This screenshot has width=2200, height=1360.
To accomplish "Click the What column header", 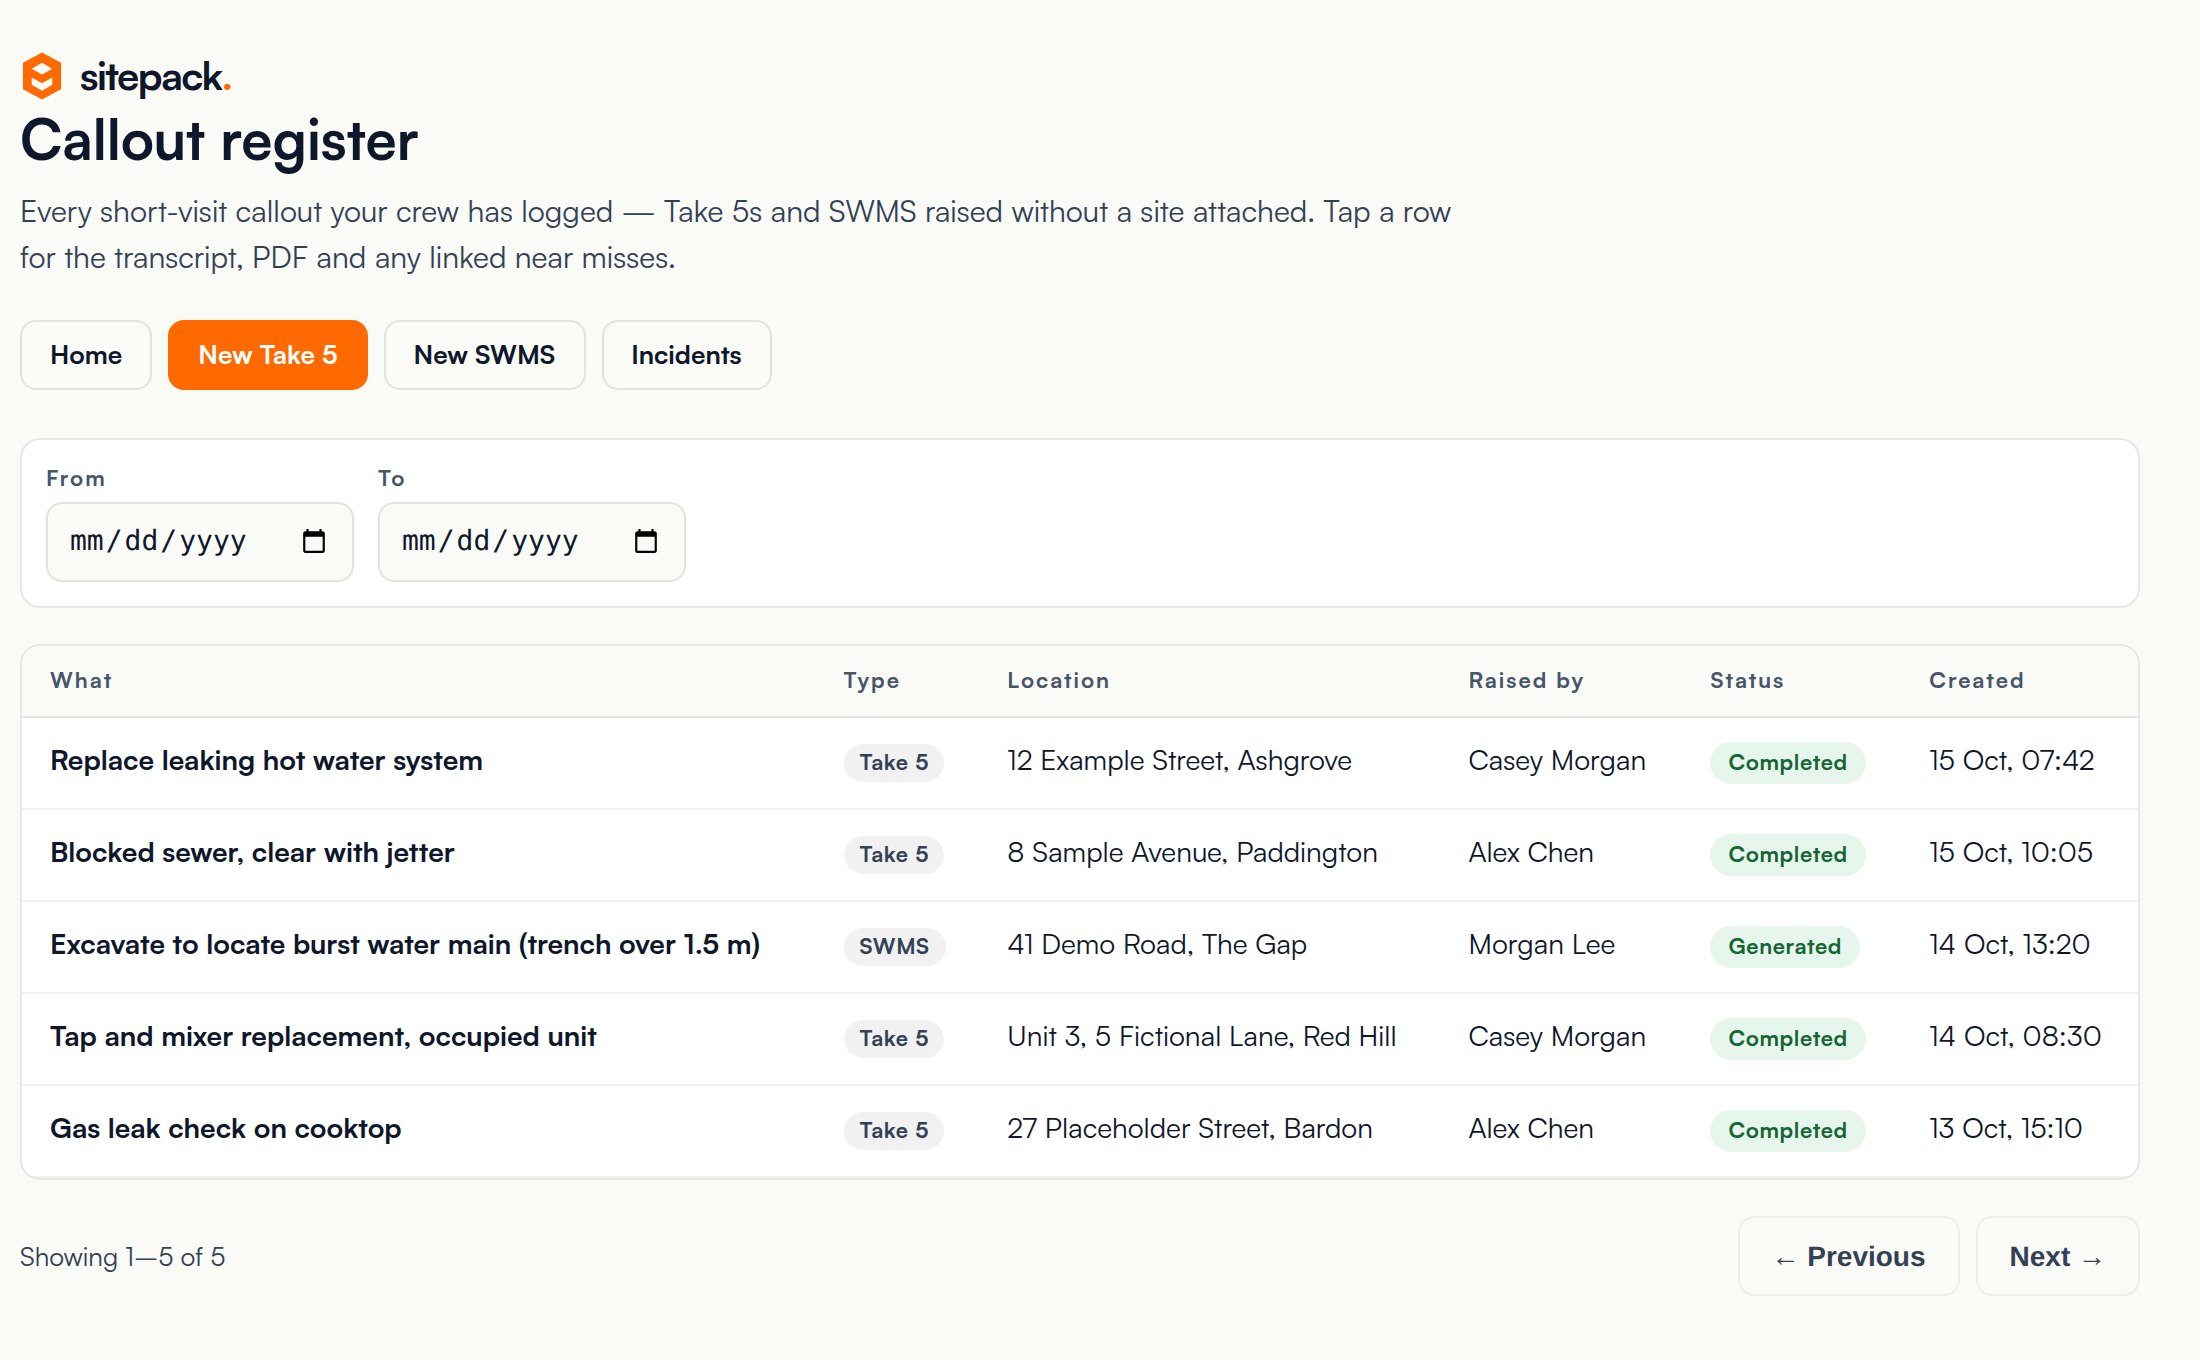I will pos(81,681).
